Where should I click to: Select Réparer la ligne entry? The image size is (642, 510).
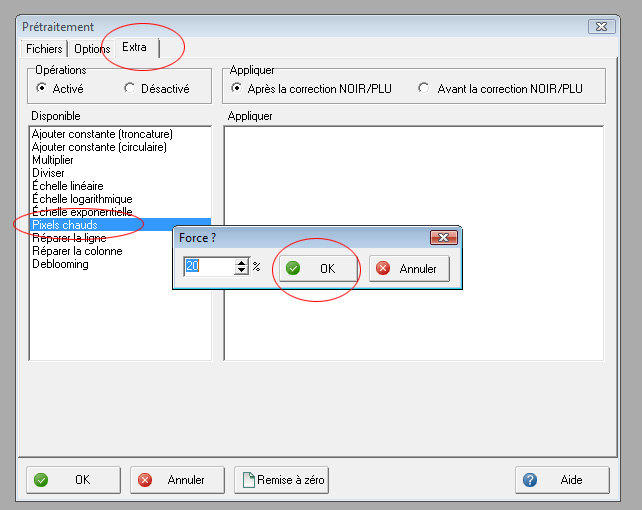102,238
